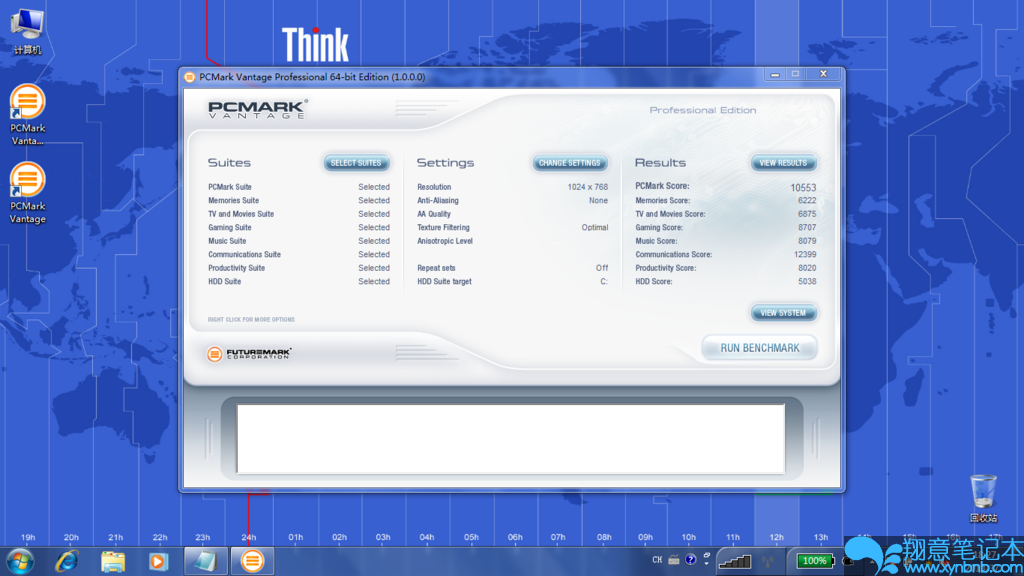This screenshot has width=1024, height=576.
Task: Start the test with RUN BENCHMARK
Action: (x=760, y=348)
